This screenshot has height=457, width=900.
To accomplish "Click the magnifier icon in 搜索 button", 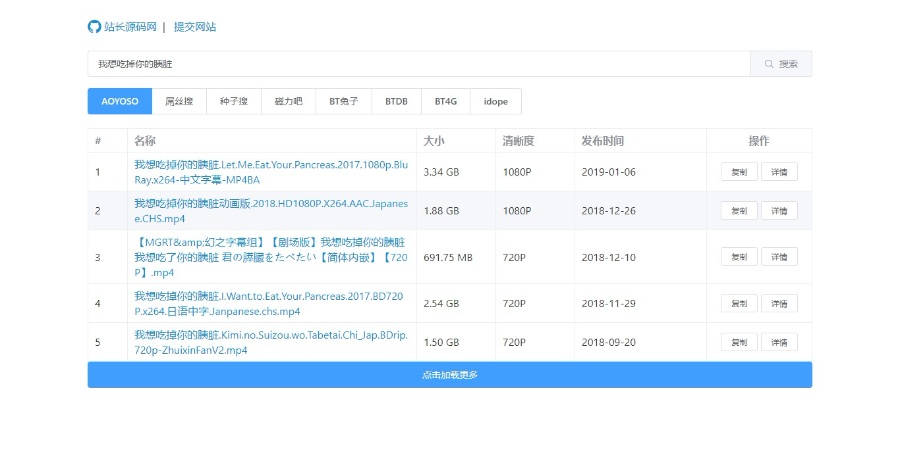I will [x=769, y=64].
